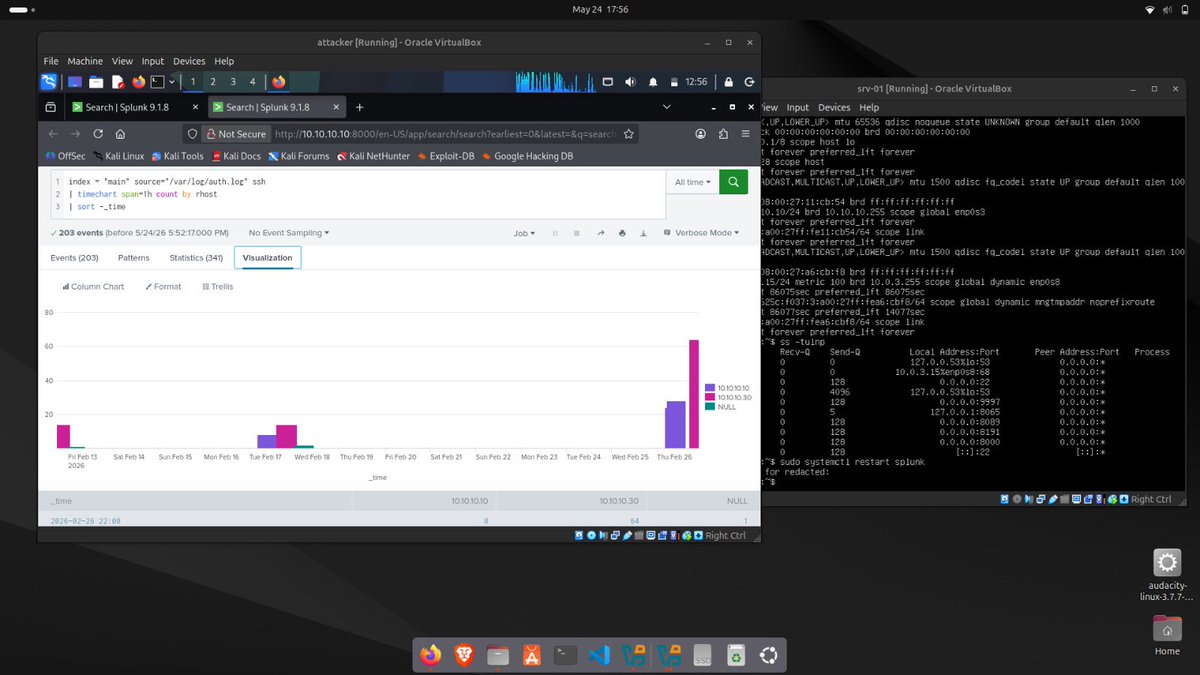Click into the Splunk search query editor
This screenshot has width=1200, height=675.
(358, 194)
